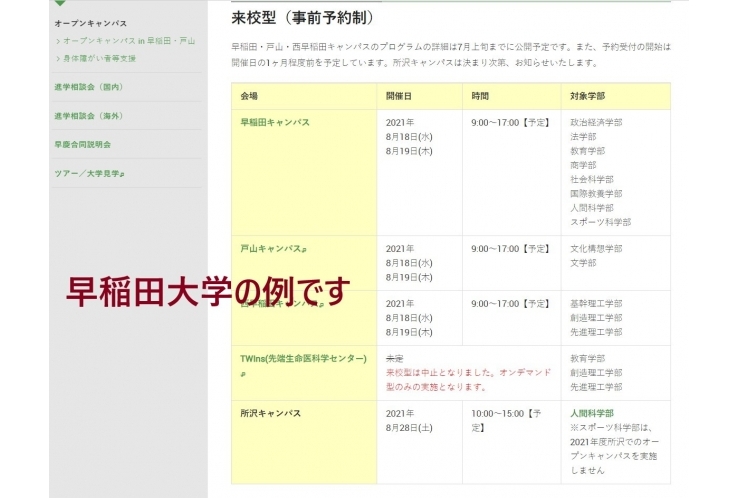Click the 時間 column header

click(x=480, y=96)
